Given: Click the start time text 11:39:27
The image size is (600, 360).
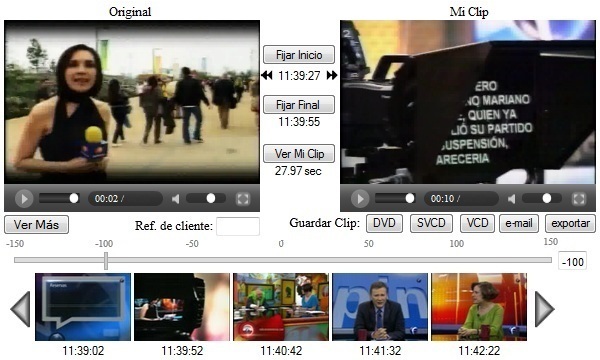Looking at the screenshot, I should click(299, 76).
